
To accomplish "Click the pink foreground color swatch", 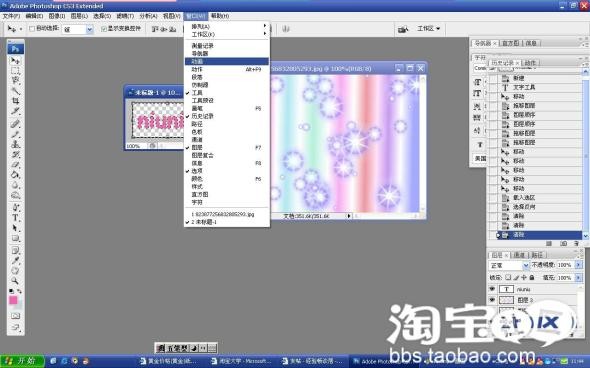I will 13,300.
